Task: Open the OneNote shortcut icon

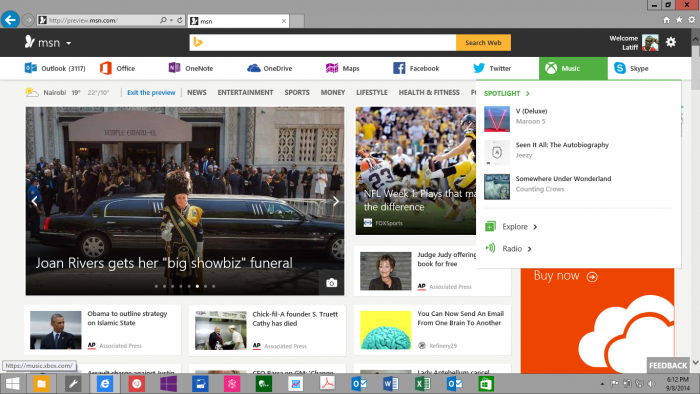Action: tap(174, 68)
